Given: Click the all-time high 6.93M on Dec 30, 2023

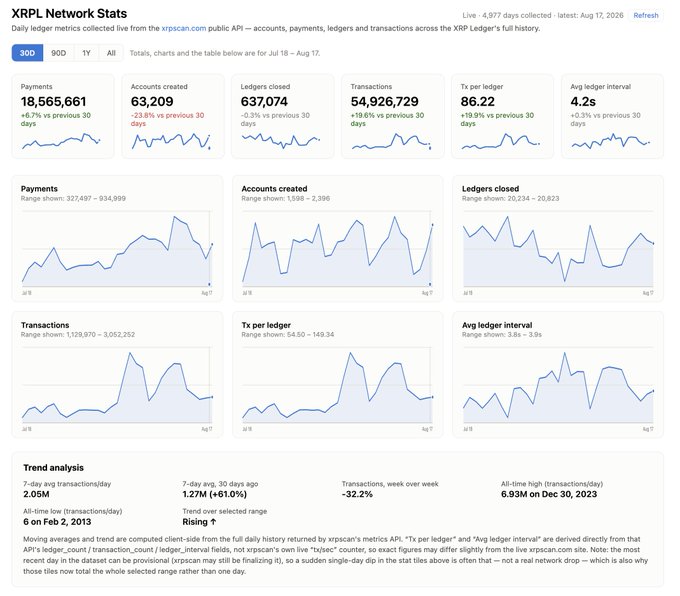Looking at the screenshot, I should pyautogui.click(x=549, y=494).
